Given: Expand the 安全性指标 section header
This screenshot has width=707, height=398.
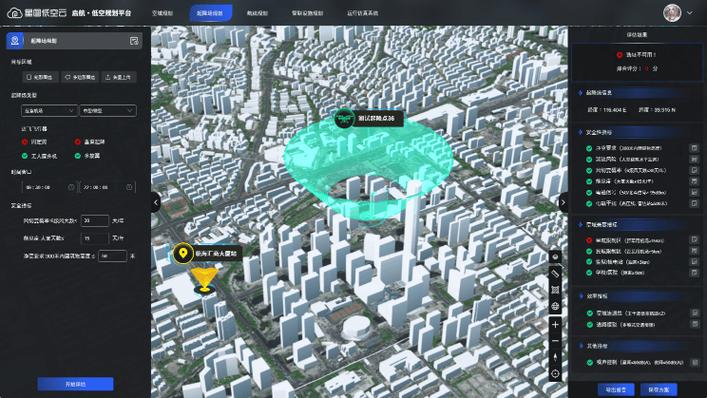Looking at the screenshot, I should pyautogui.click(x=637, y=132).
